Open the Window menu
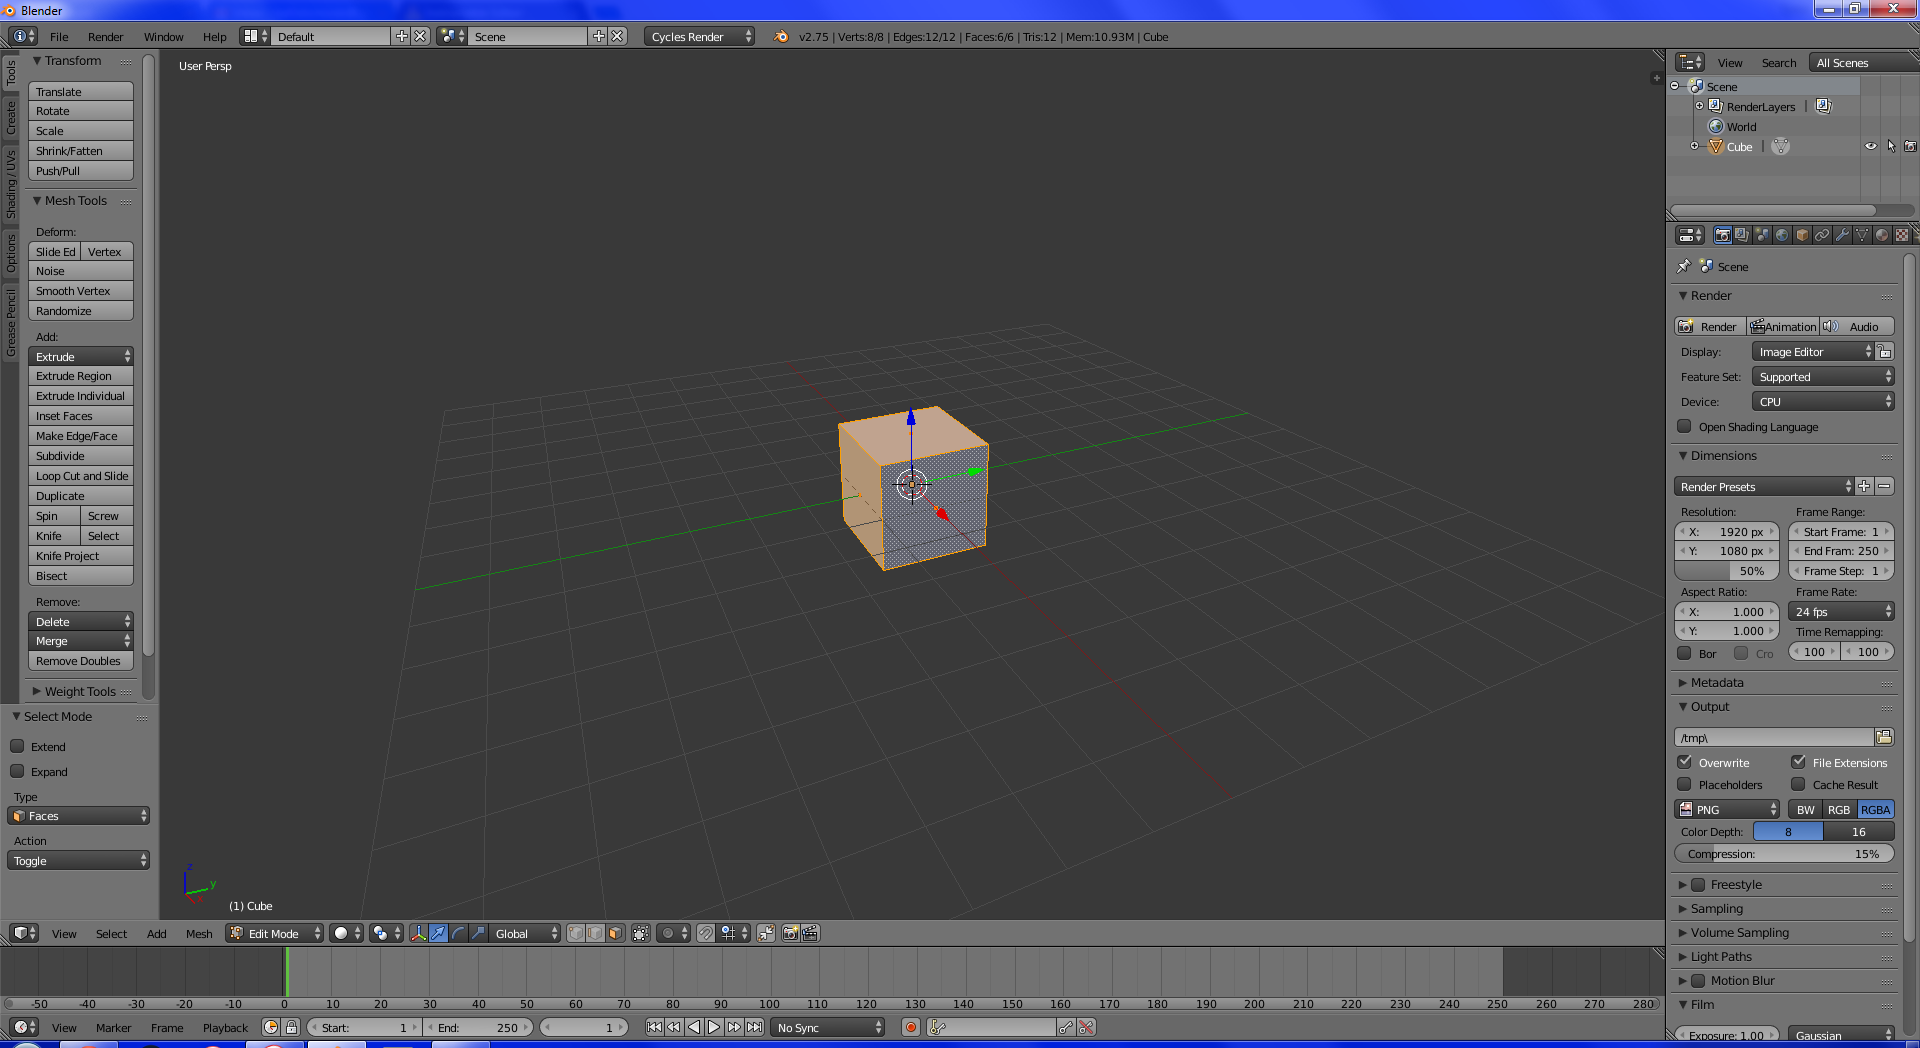The image size is (1920, 1048). (x=163, y=37)
